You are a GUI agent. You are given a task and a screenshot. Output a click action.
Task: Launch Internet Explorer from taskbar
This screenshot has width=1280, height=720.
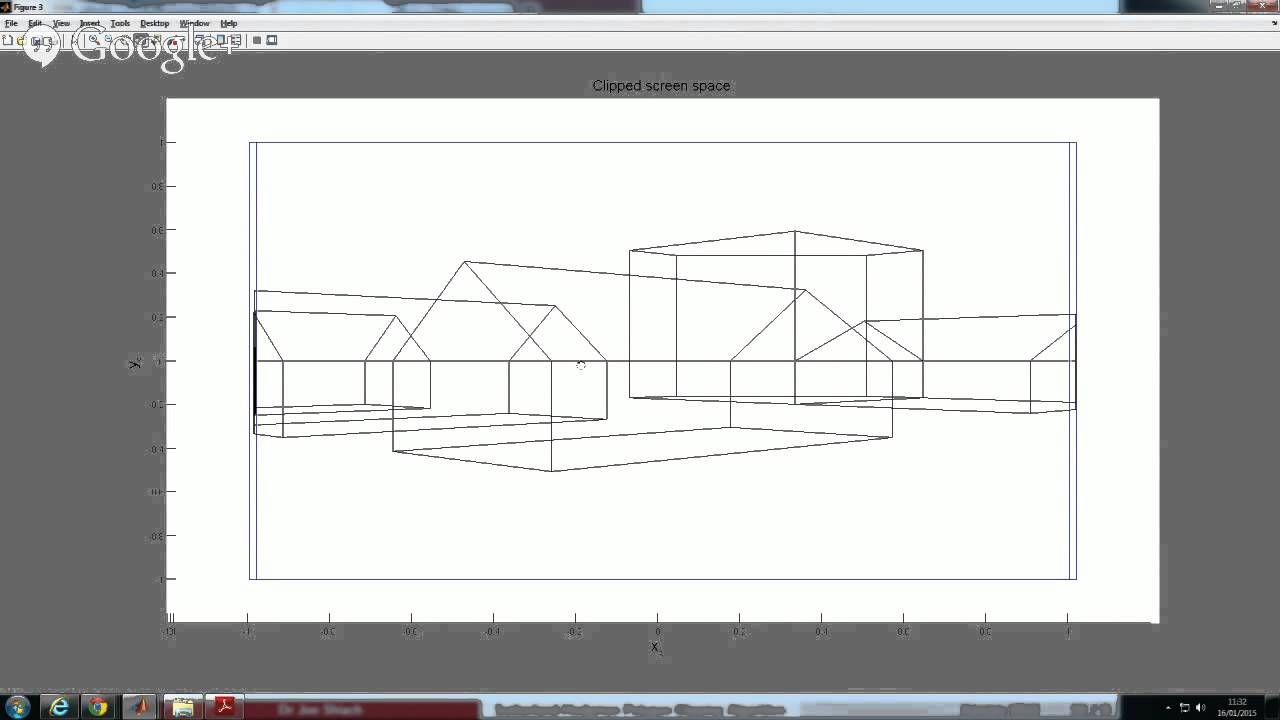[x=59, y=707]
